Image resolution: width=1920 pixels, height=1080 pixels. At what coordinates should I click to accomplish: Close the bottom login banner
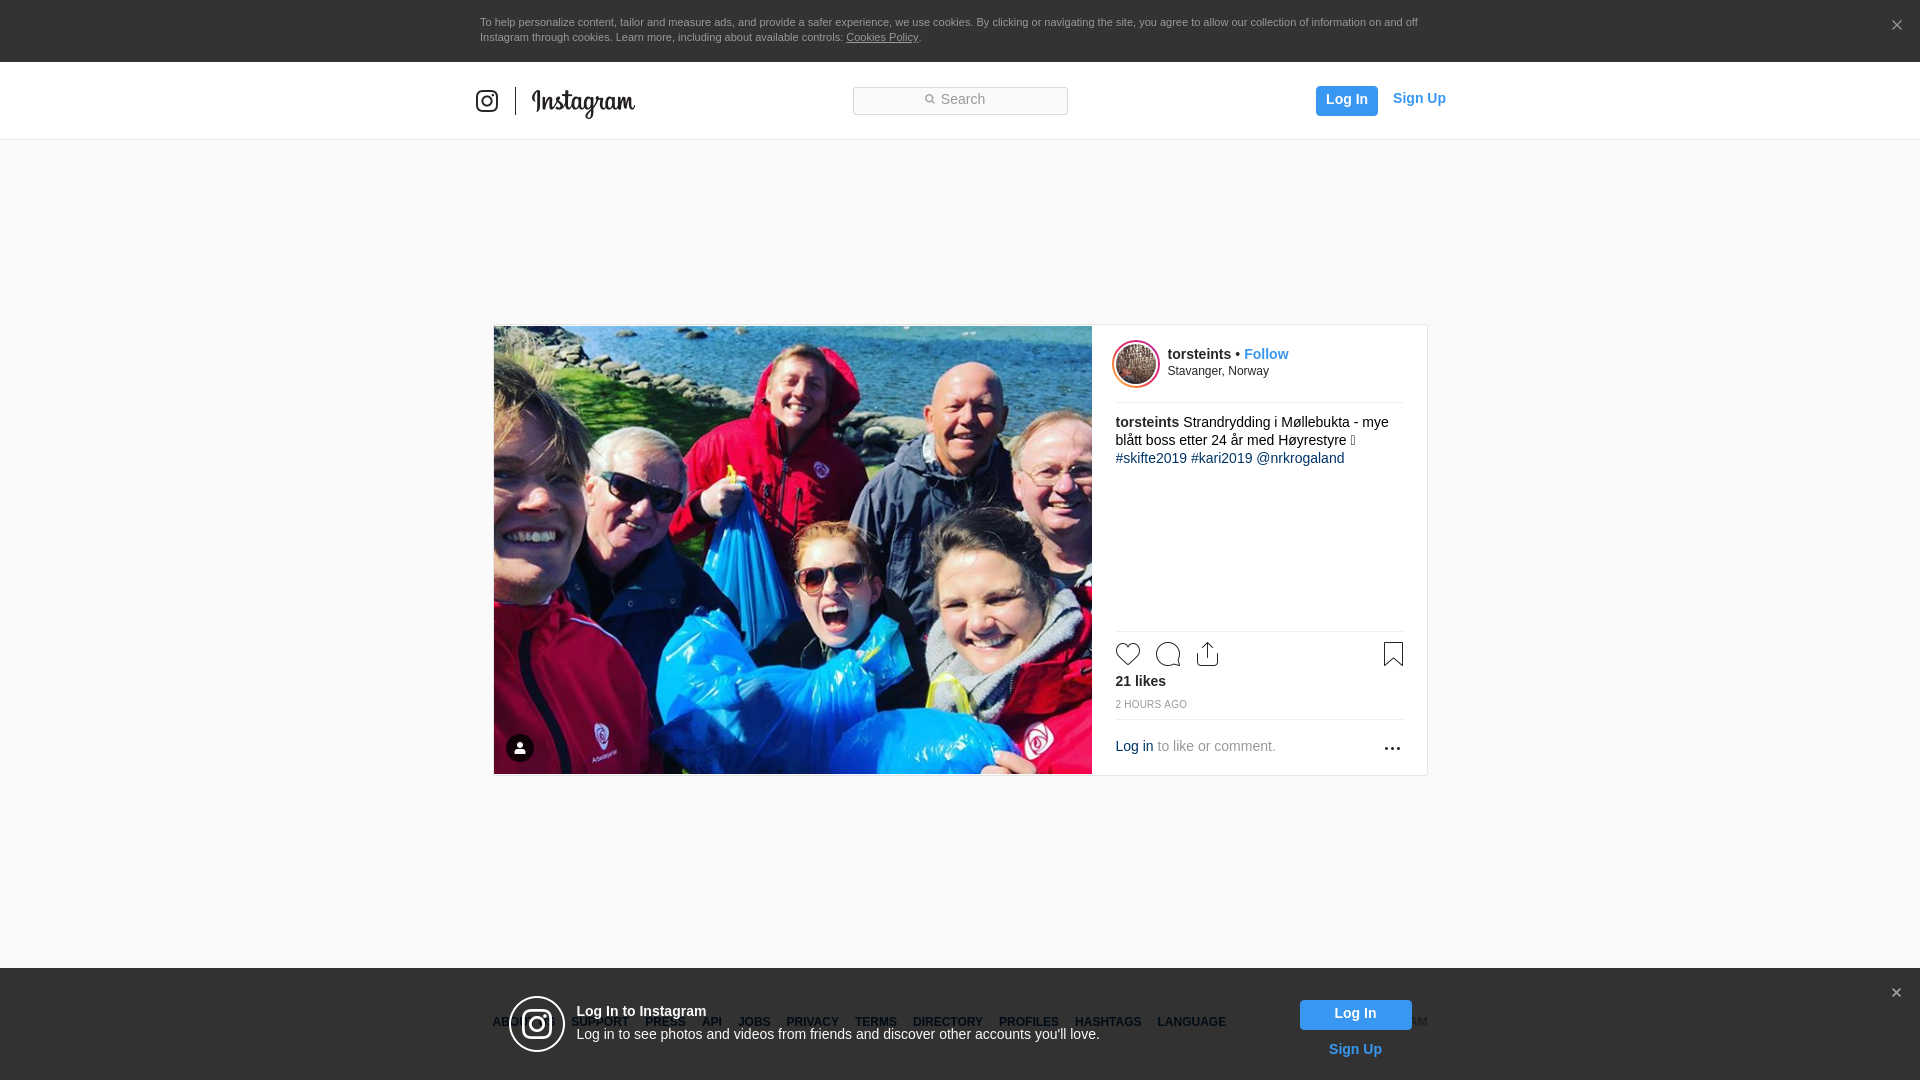(x=1896, y=993)
